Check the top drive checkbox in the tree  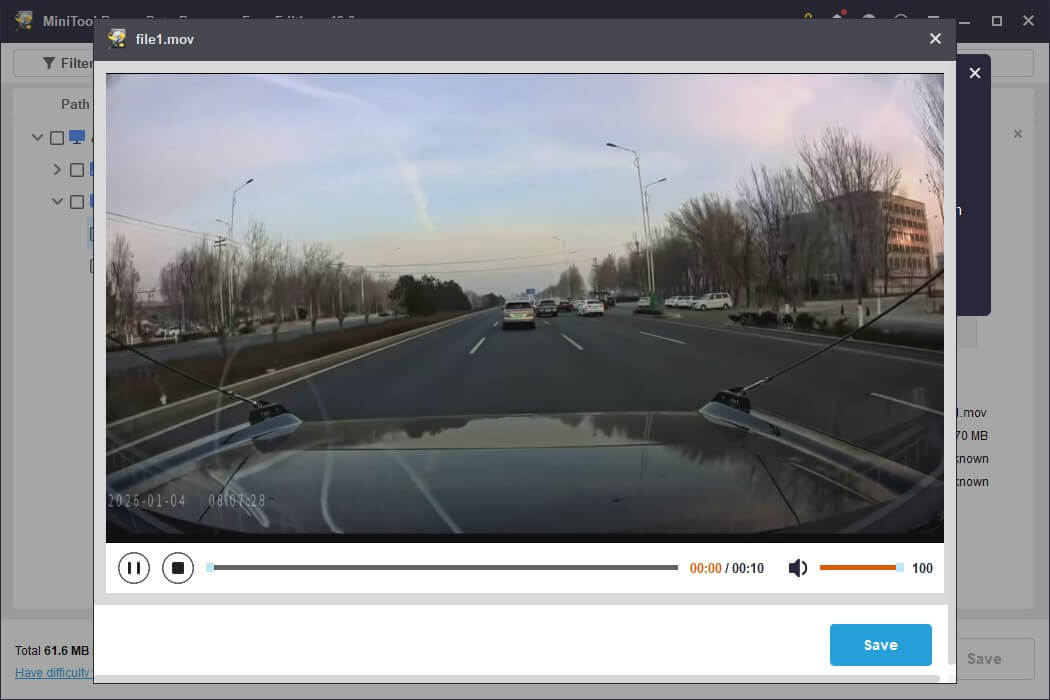[x=57, y=137]
